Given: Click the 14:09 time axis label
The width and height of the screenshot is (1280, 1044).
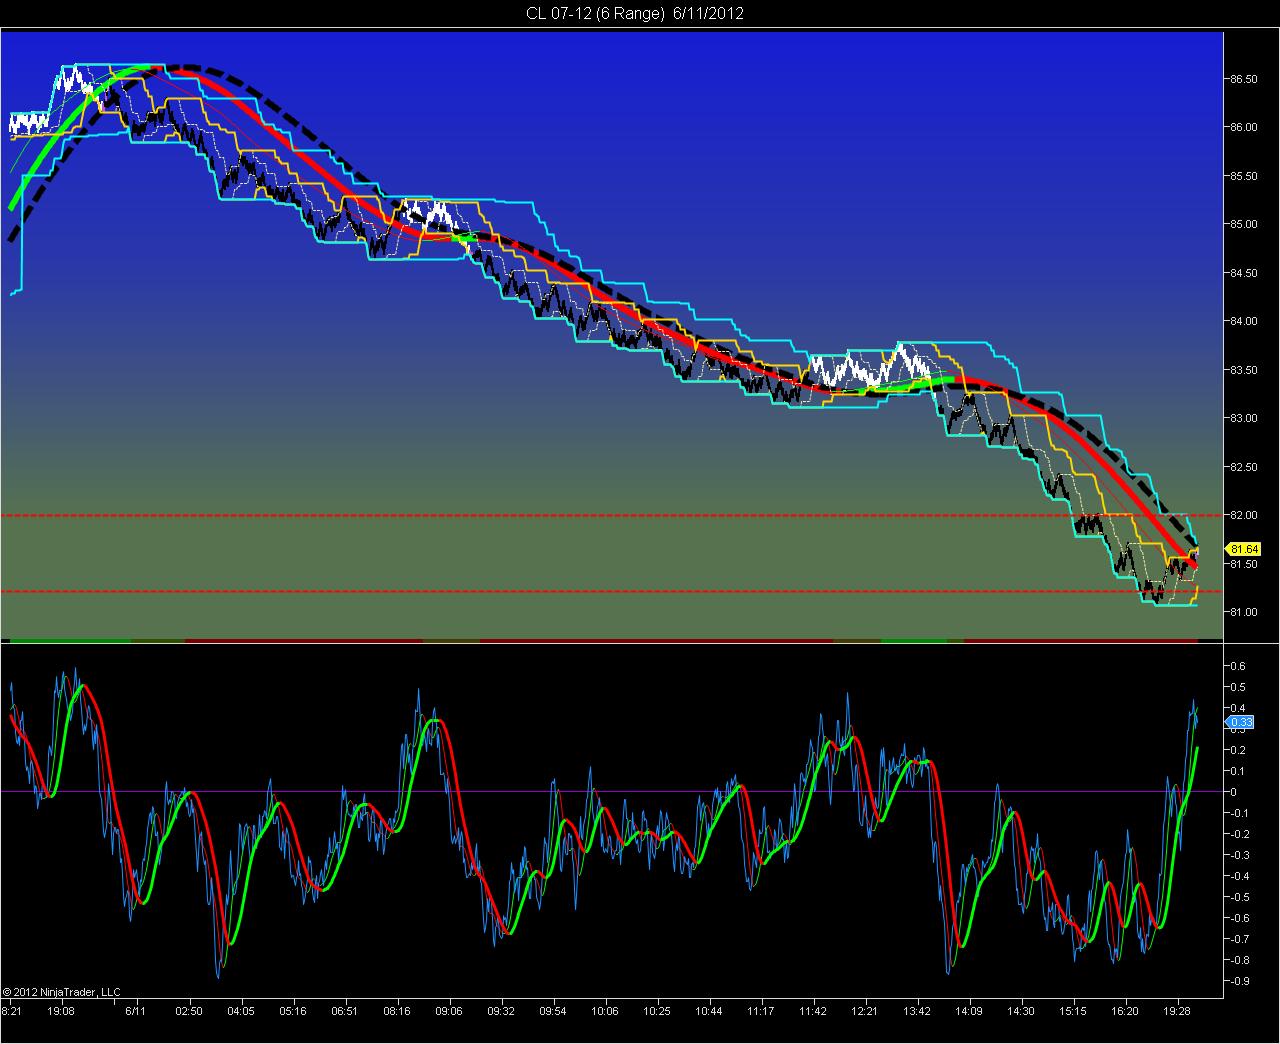Looking at the screenshot, I should [969, 1011].
